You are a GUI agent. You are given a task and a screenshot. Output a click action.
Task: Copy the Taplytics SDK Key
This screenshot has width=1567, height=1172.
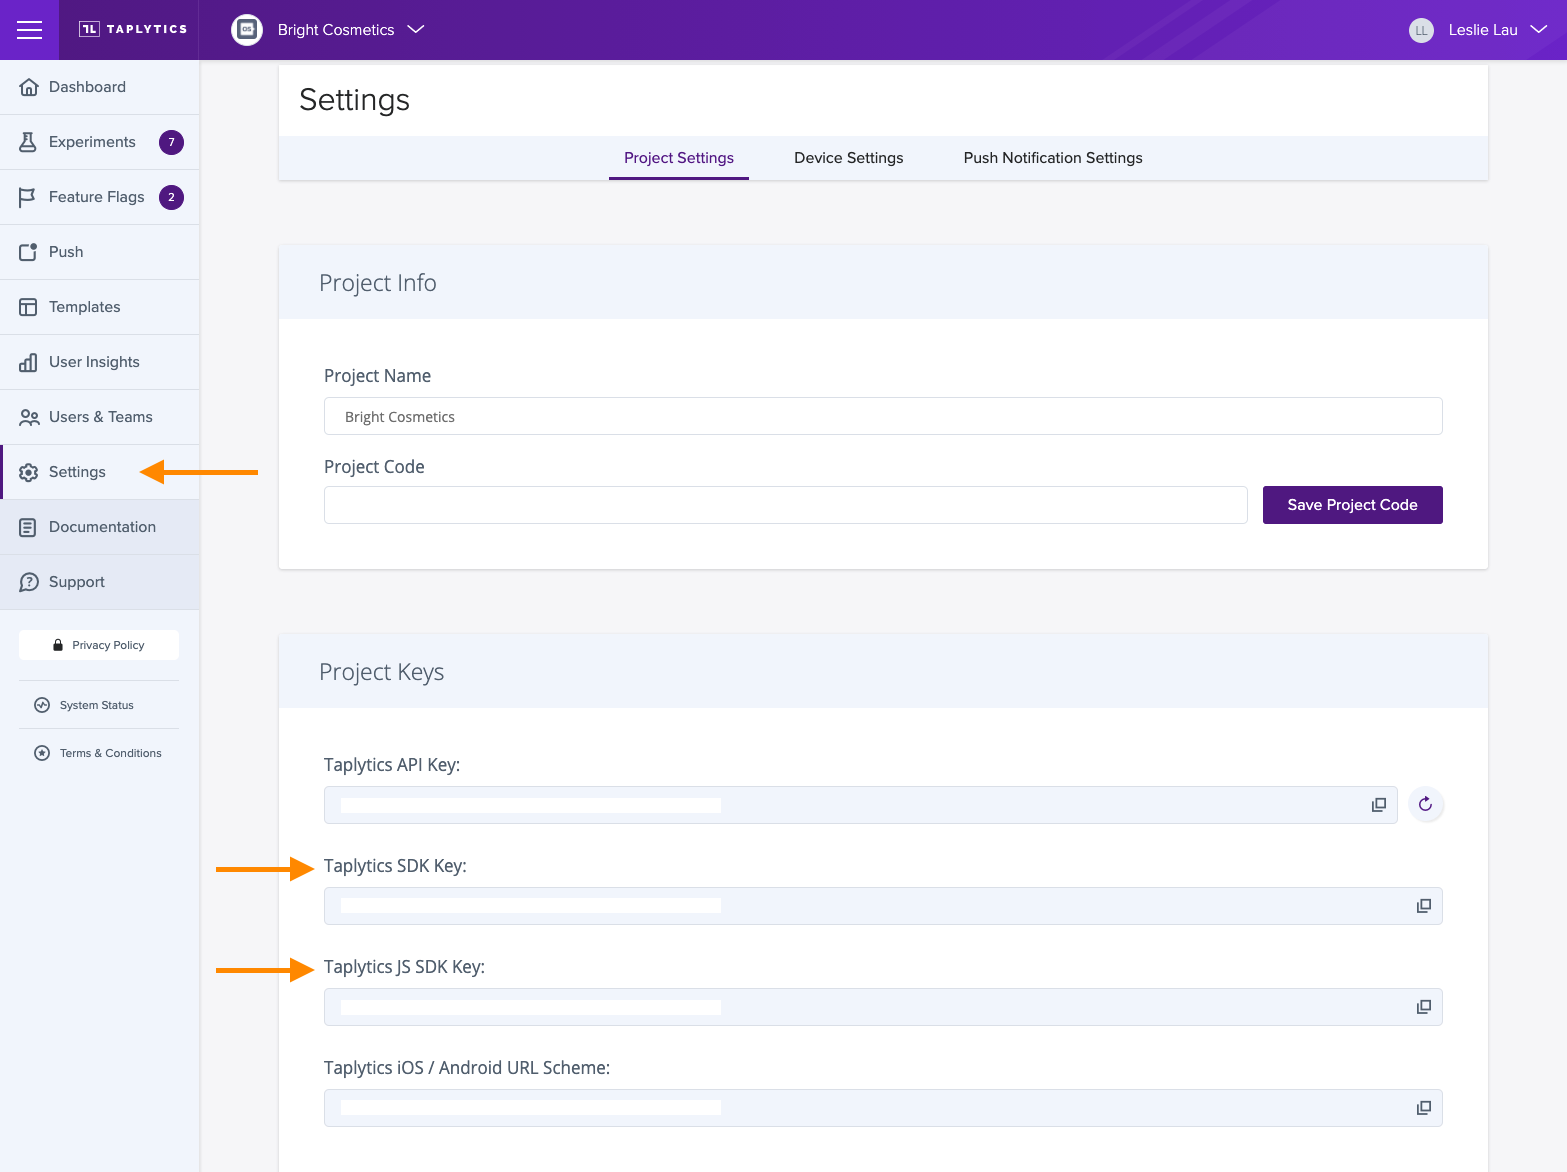pos(1424,906)
